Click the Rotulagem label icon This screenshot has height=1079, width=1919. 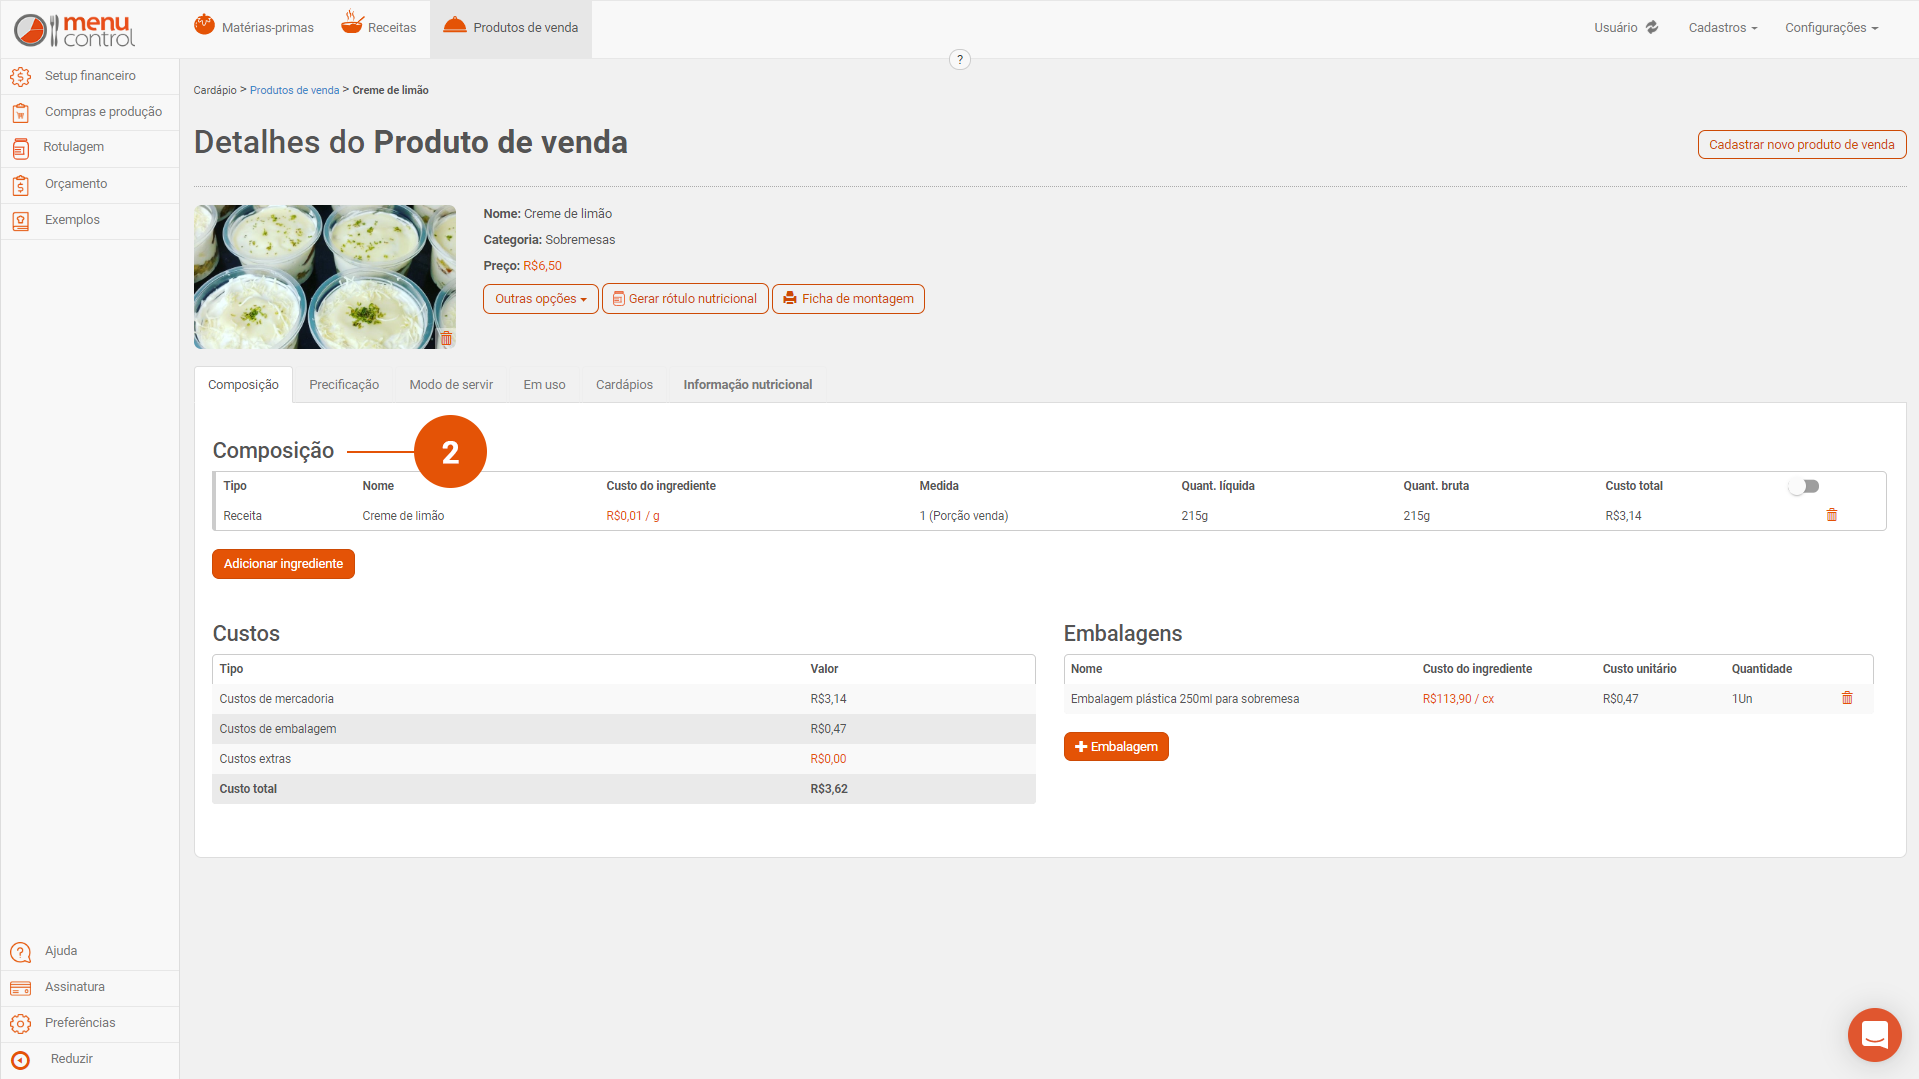[x=21, y=149]
